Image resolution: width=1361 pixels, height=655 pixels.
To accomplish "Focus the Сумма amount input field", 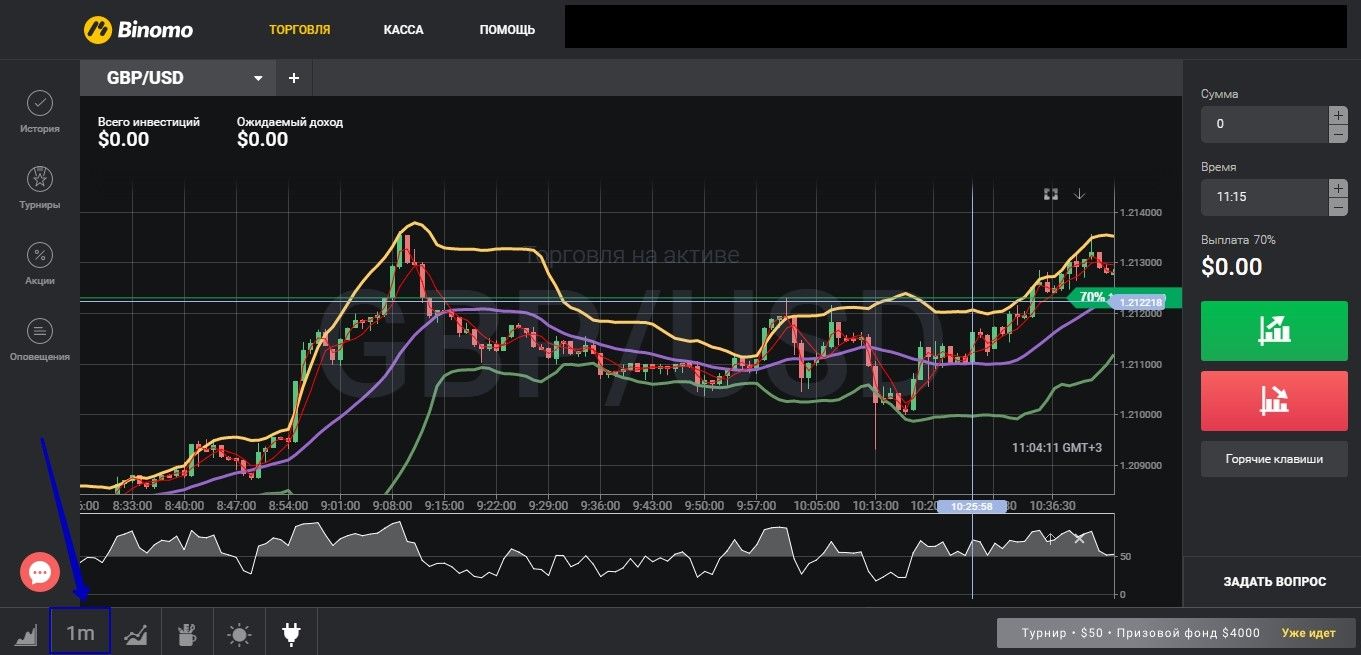I will click(x=1264, y=124).
